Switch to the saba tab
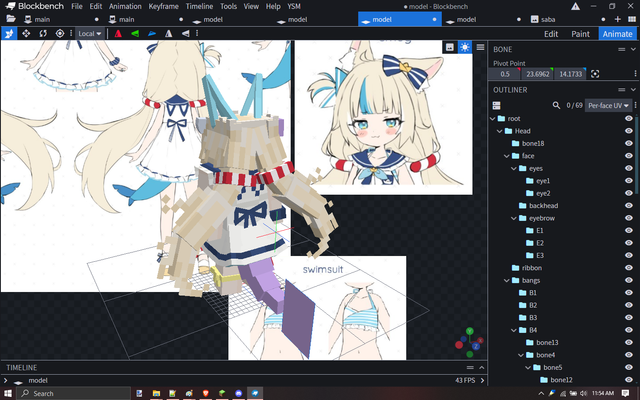 [566, 19]
